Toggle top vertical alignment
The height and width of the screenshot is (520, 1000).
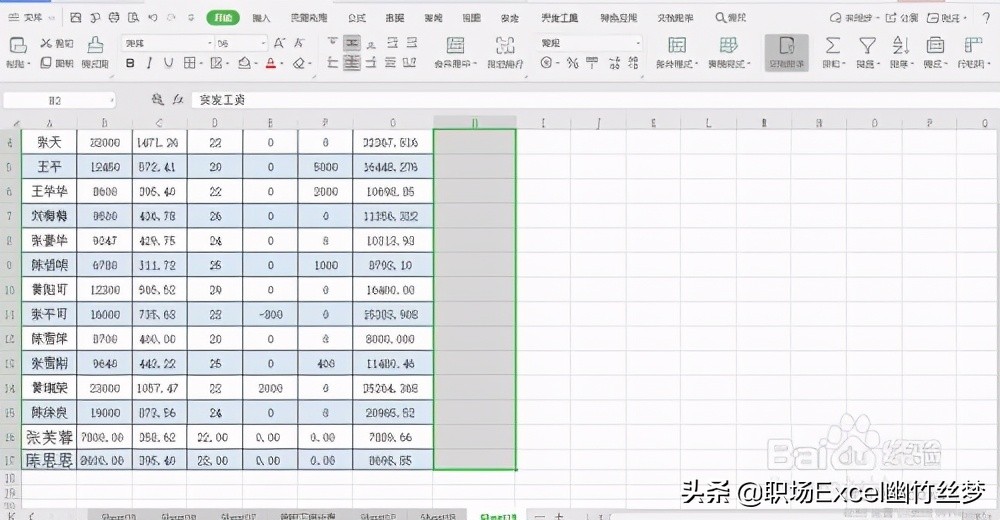click(x=332, y=43)
